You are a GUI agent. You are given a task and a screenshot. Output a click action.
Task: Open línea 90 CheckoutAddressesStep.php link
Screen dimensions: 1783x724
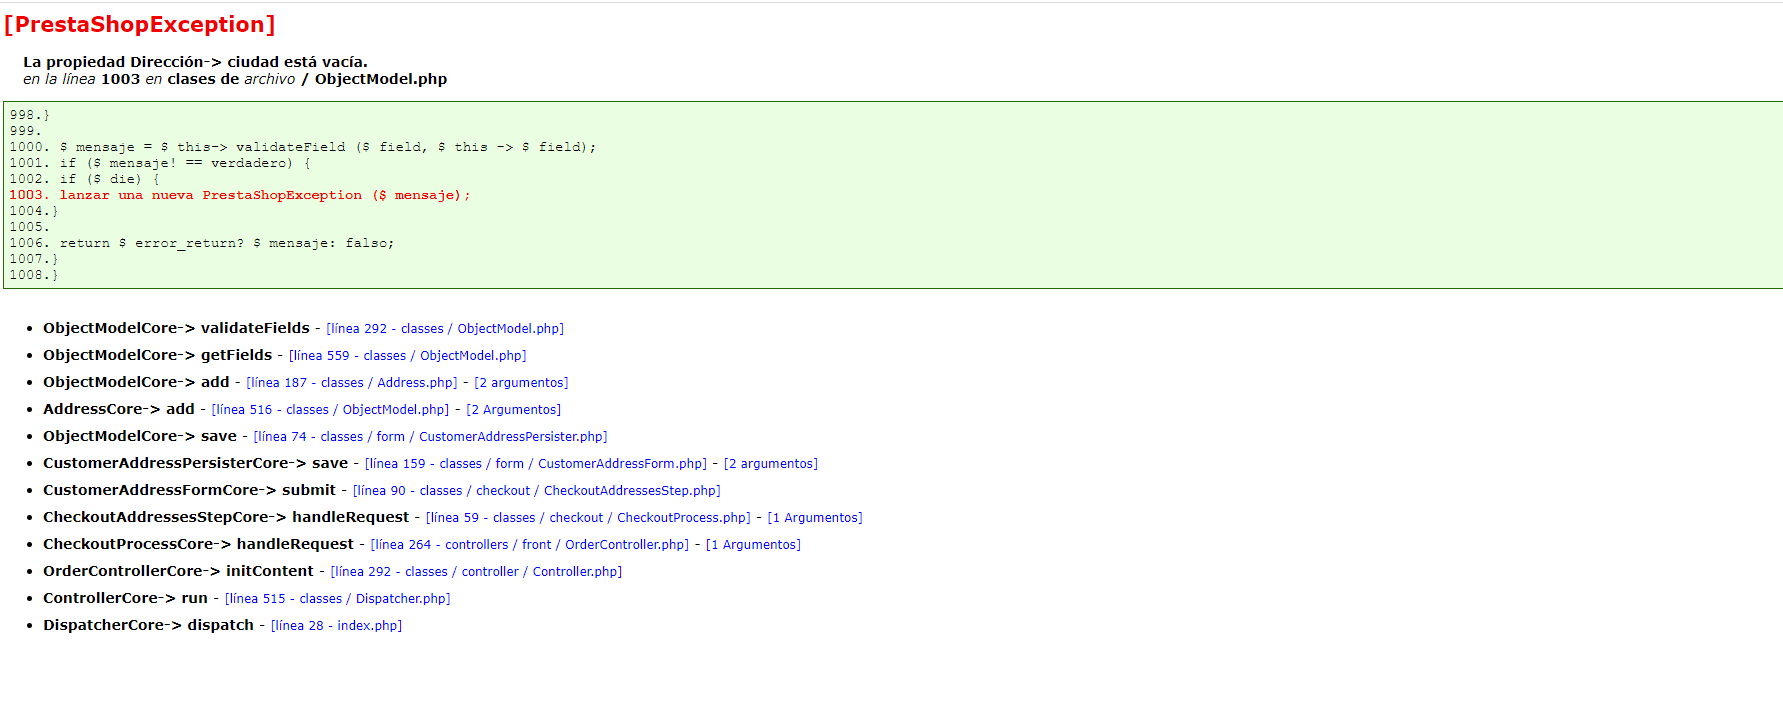[536, 491]
